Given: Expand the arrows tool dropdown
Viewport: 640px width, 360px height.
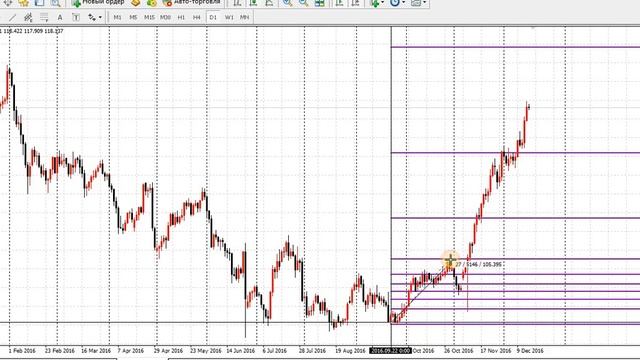Looking at the screenshot, I should point(100,18).
